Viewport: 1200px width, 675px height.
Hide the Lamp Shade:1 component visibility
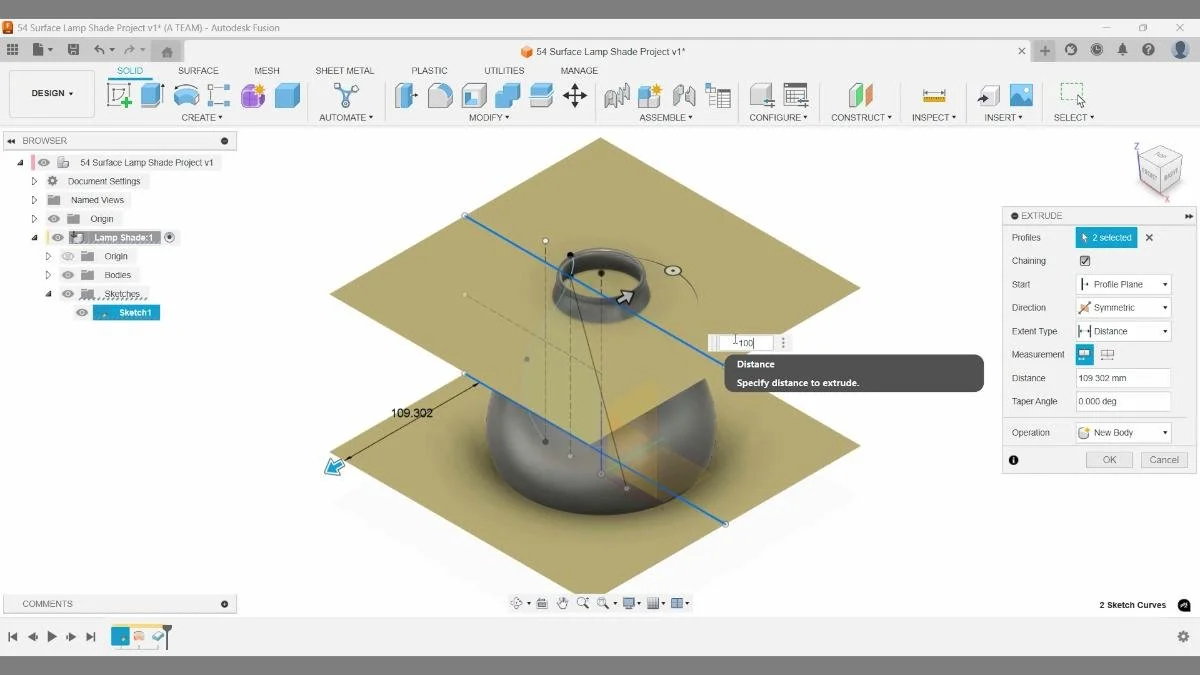[x=57, y=237]
